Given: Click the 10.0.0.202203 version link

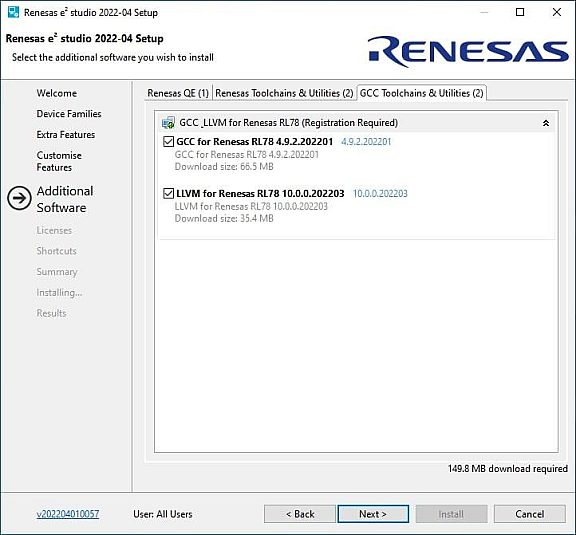Looking at the screenshot, I should 380,194.
